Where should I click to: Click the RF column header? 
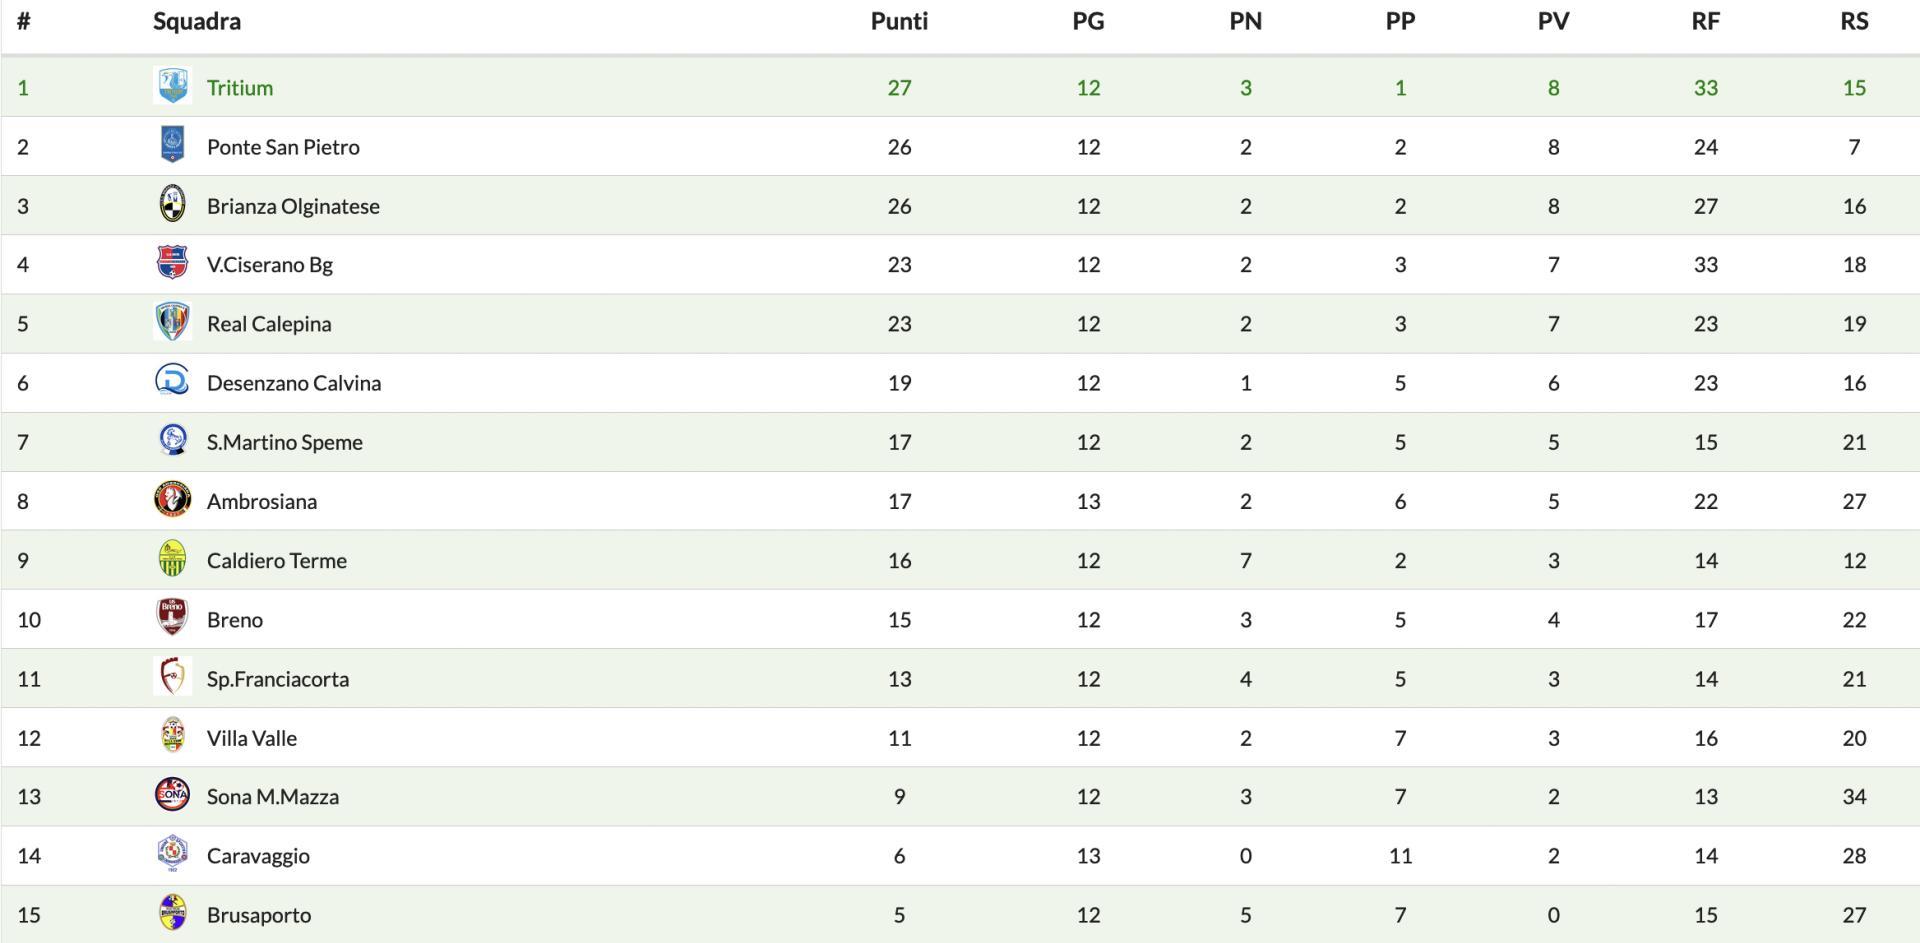tap(1705, 21)
